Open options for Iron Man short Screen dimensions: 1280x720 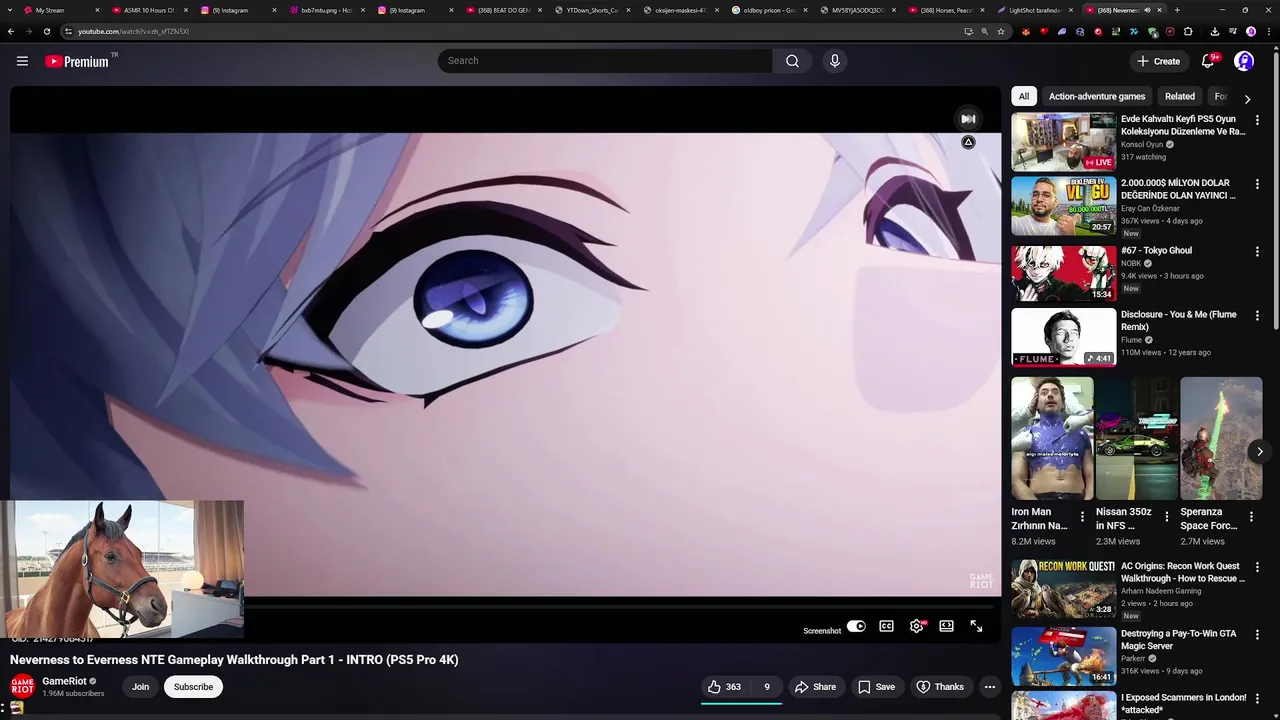pyautogui.click(x=1081, y=517)
